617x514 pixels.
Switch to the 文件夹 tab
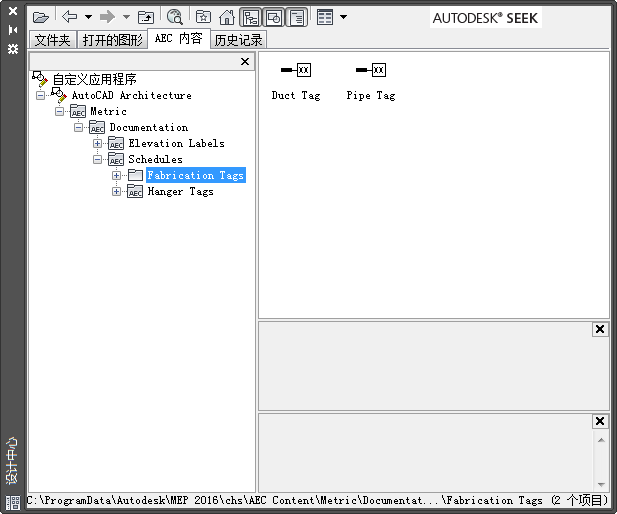click(53, 40)
